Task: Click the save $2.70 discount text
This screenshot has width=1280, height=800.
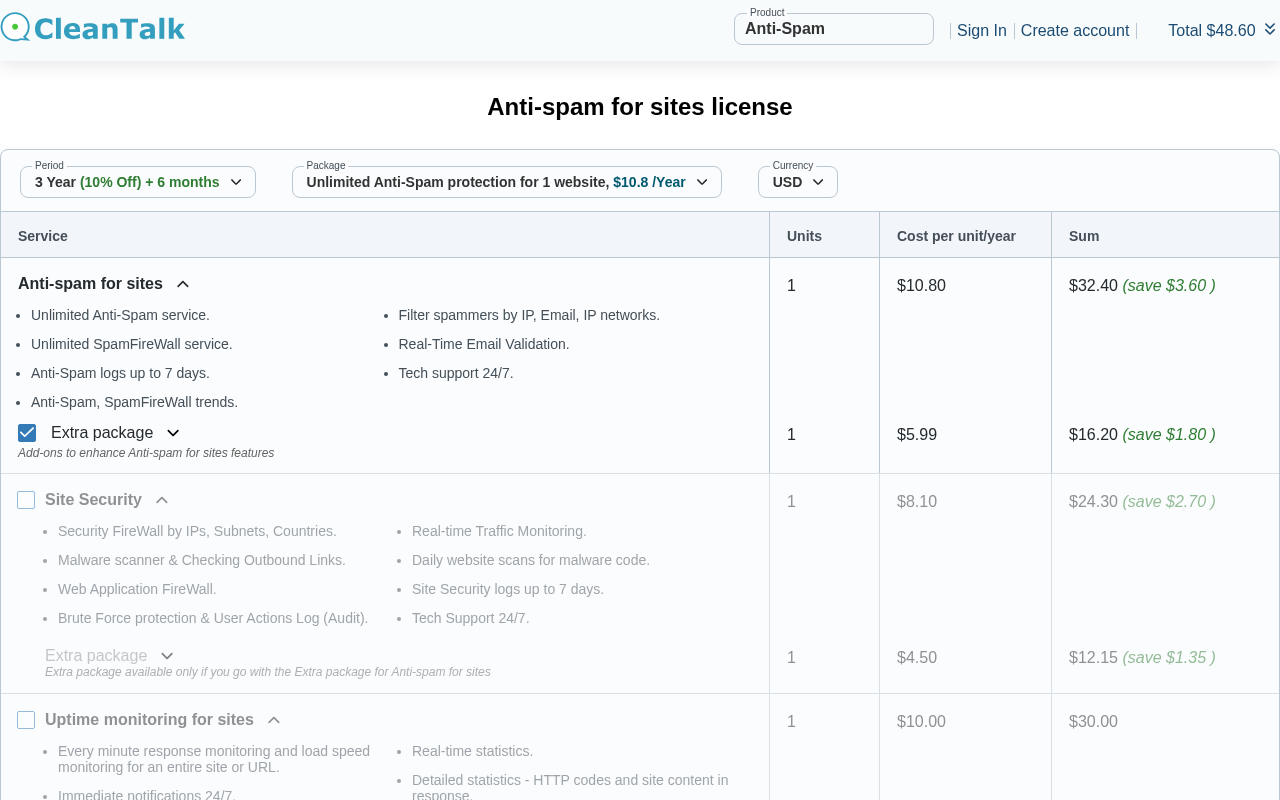Action: click(1169, 502)
